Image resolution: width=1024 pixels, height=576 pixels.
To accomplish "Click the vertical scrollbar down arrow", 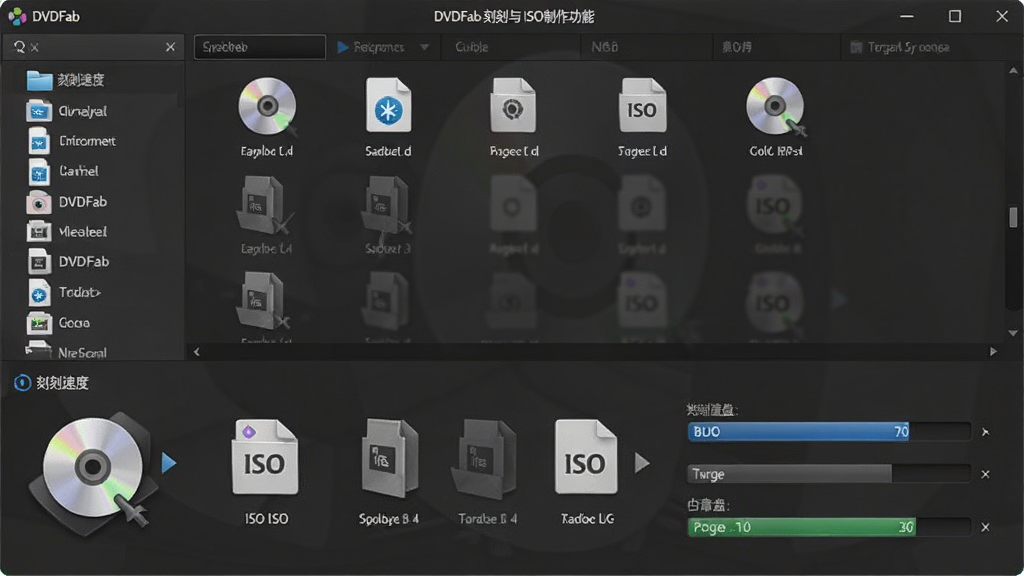I will [x=1013, y=333].
